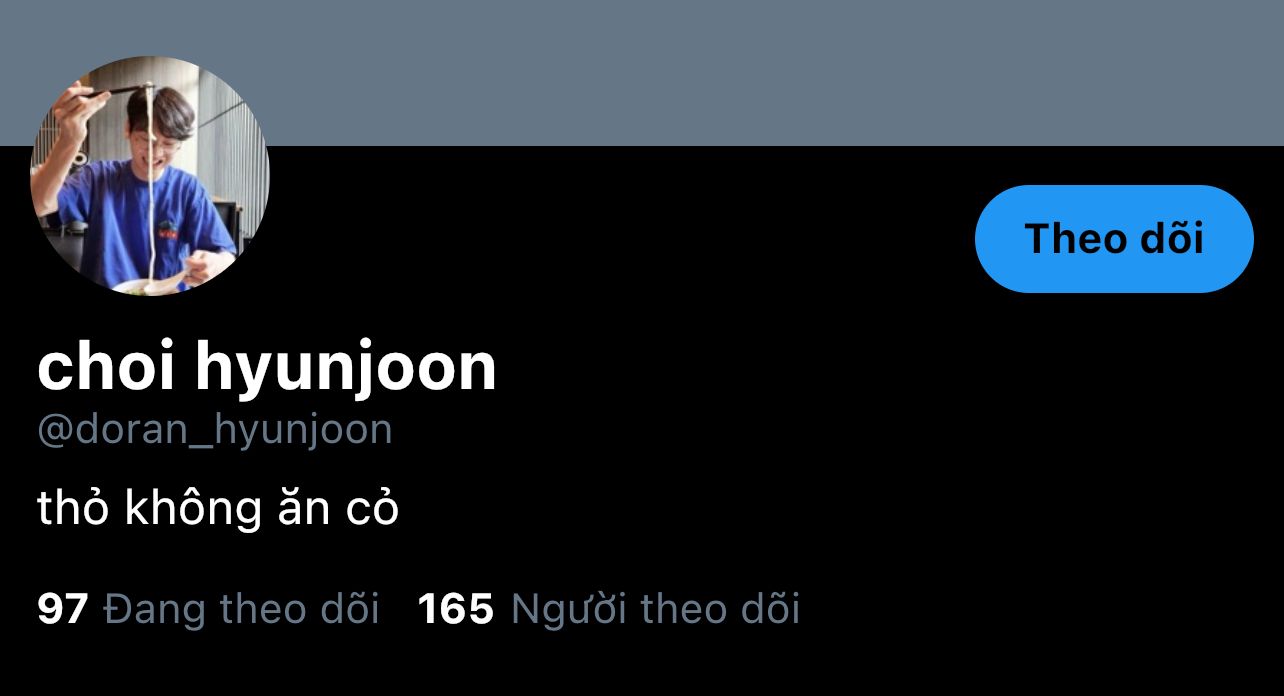
Task: Click the word hyunjoon in display name
Action: (346, 370)
